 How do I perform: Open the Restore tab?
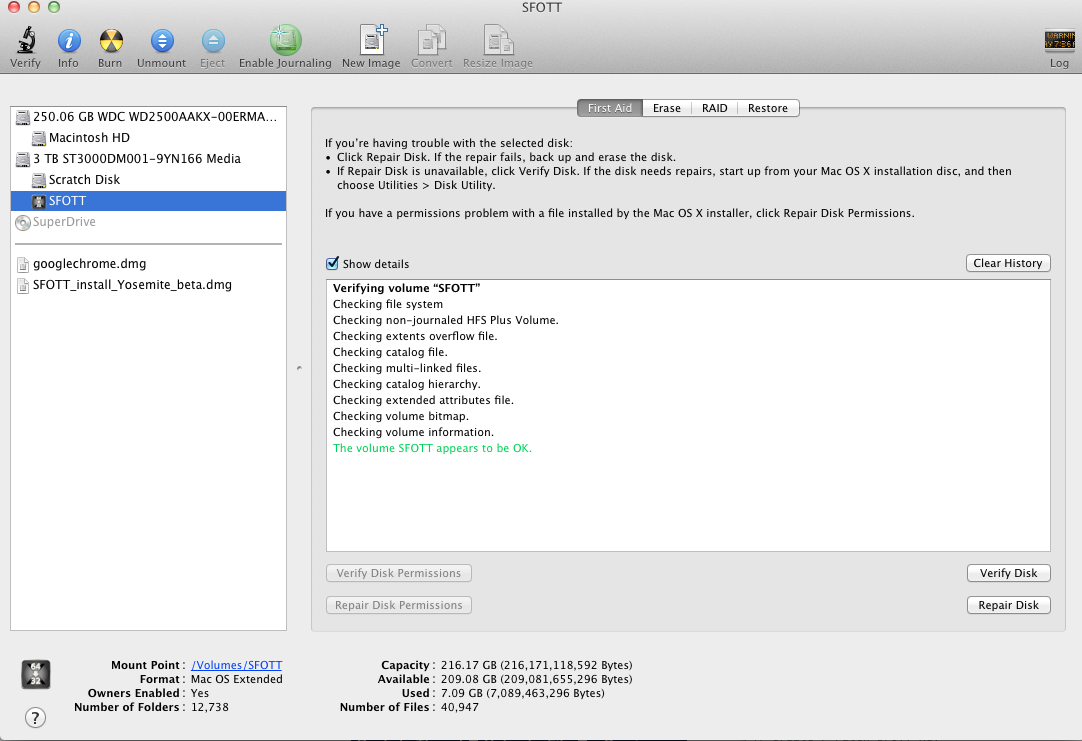[768, 108]
